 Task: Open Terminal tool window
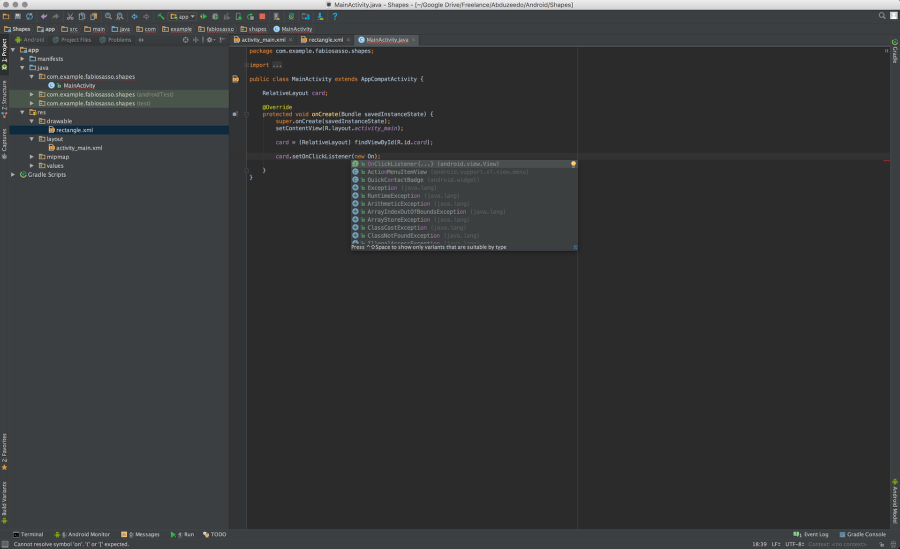click(x=28, y=534)
